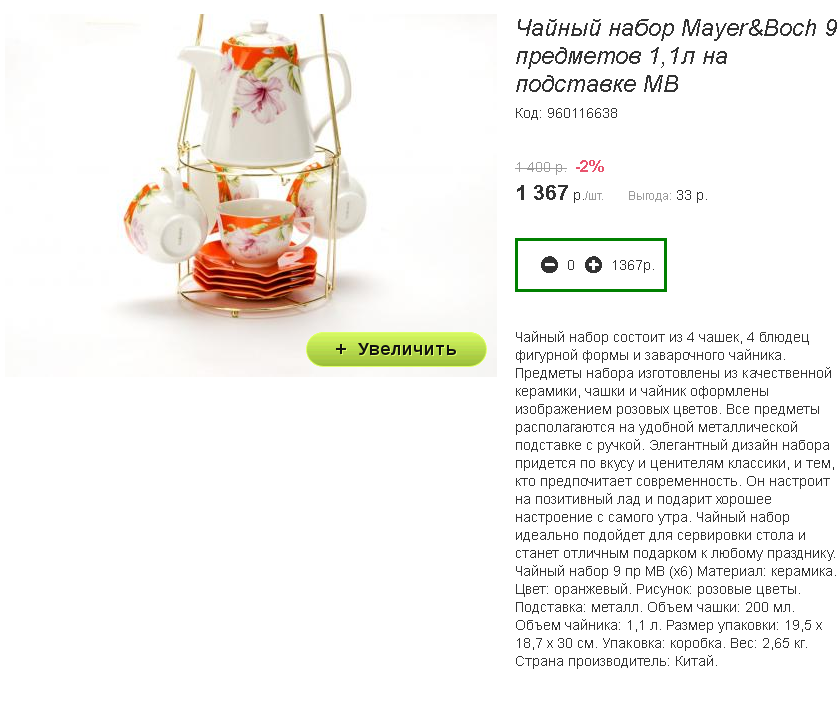Decrease quantity with the minus icon
The image size is (839, 703).
tap(549, 265)
